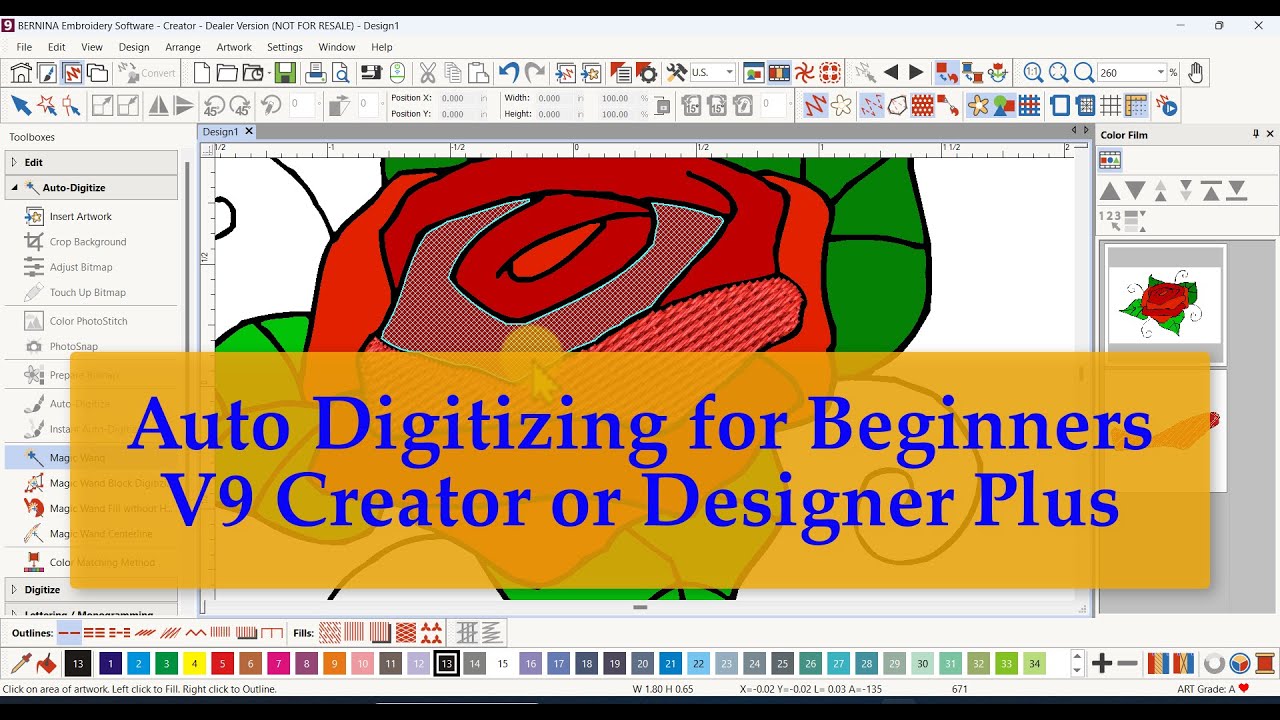Toggle Show Stitches view
Image resolution: width=1280 pixels, height=720 pixels.
[x=816, y=105]
